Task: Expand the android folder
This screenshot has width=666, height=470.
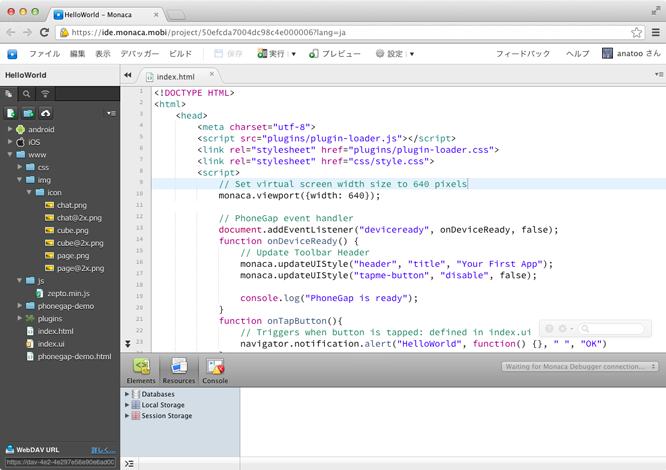Action: click(x=10, y=129)
